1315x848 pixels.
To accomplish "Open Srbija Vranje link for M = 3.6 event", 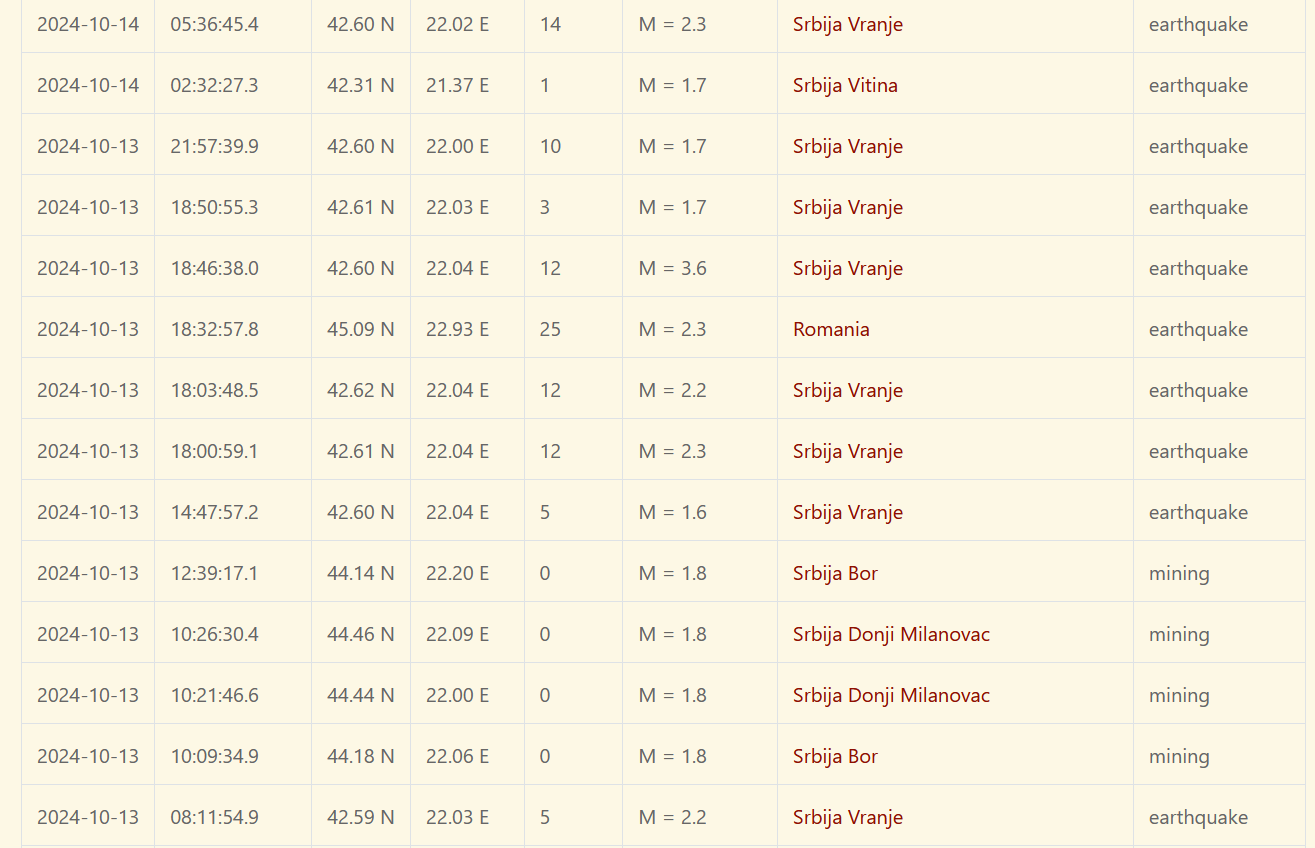I will (x=847, y=268).
